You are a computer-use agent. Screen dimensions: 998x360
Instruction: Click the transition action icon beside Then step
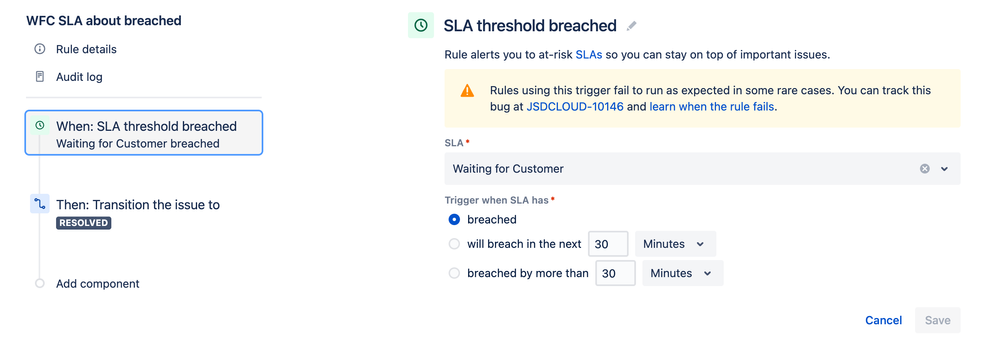(x=39, y=204)
